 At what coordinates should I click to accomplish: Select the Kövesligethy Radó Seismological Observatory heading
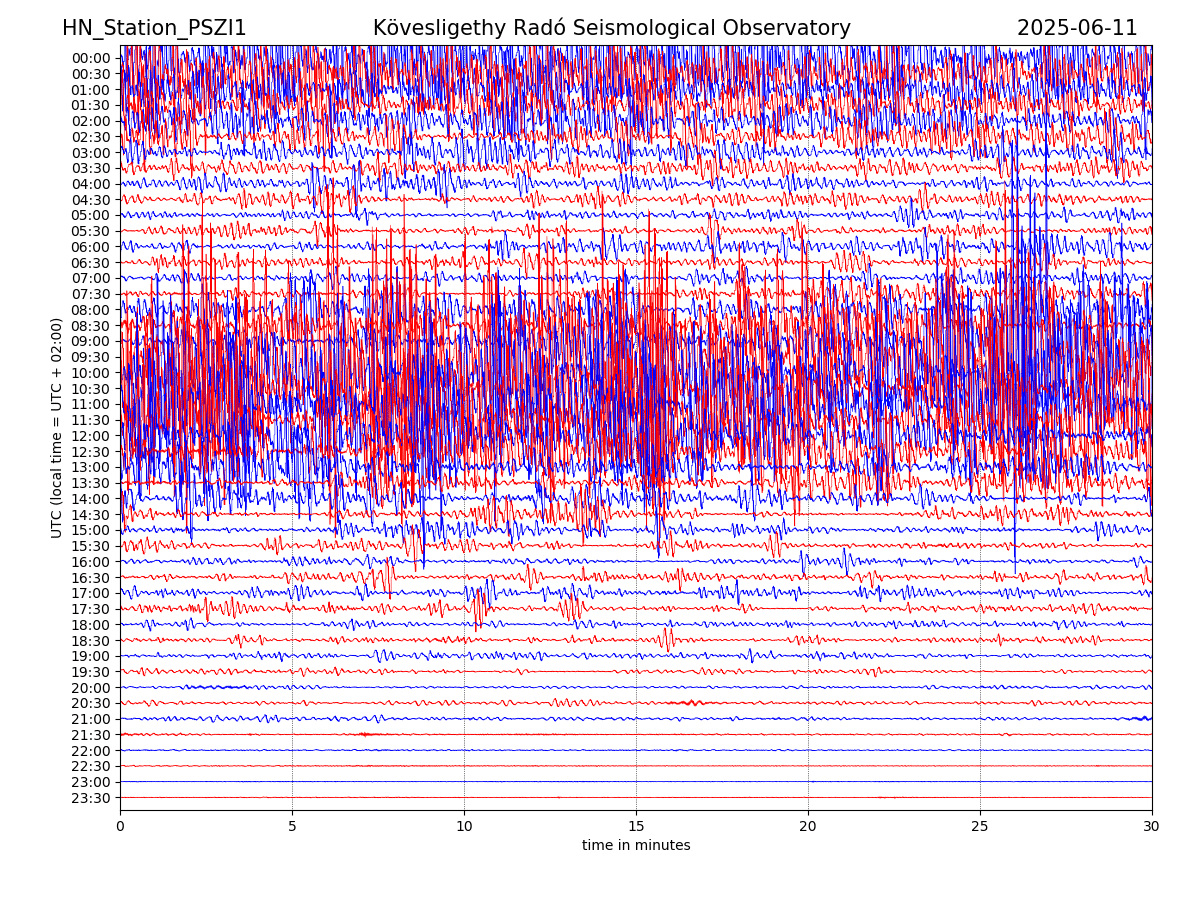pyautogui.click(x=611, y=28)
